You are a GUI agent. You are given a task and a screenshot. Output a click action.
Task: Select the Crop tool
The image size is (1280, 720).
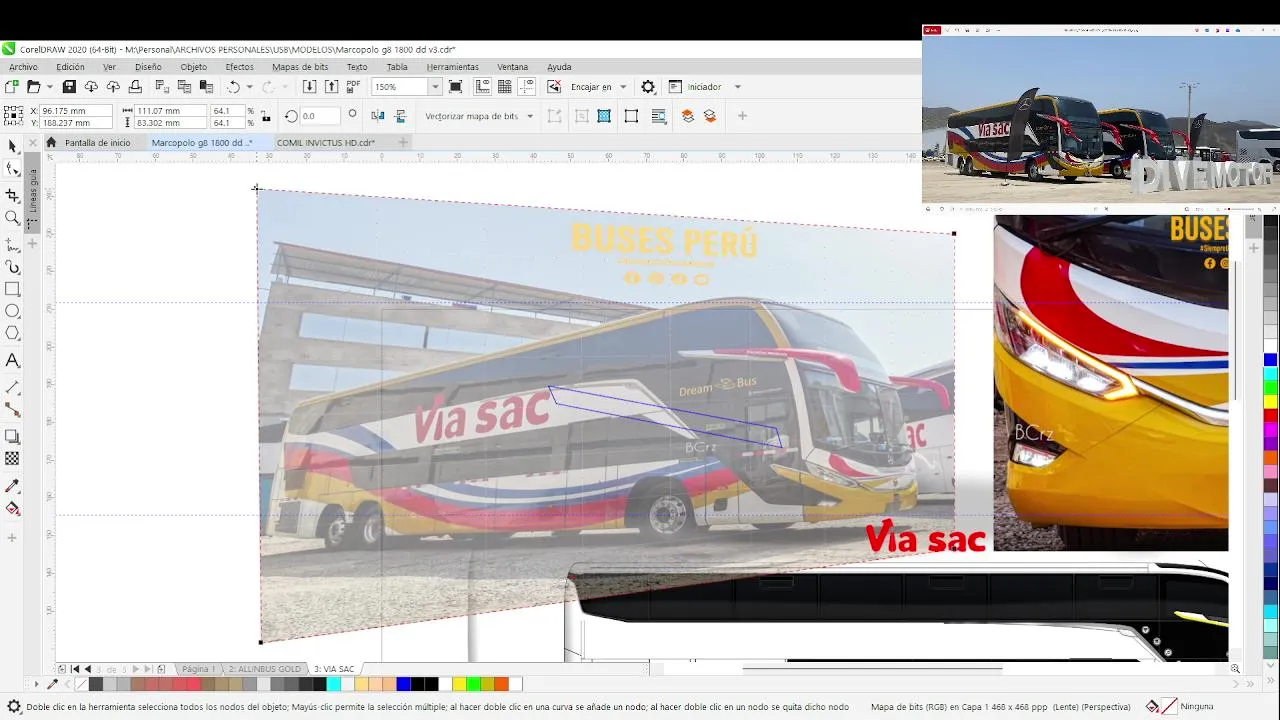(x=12, y=195)
